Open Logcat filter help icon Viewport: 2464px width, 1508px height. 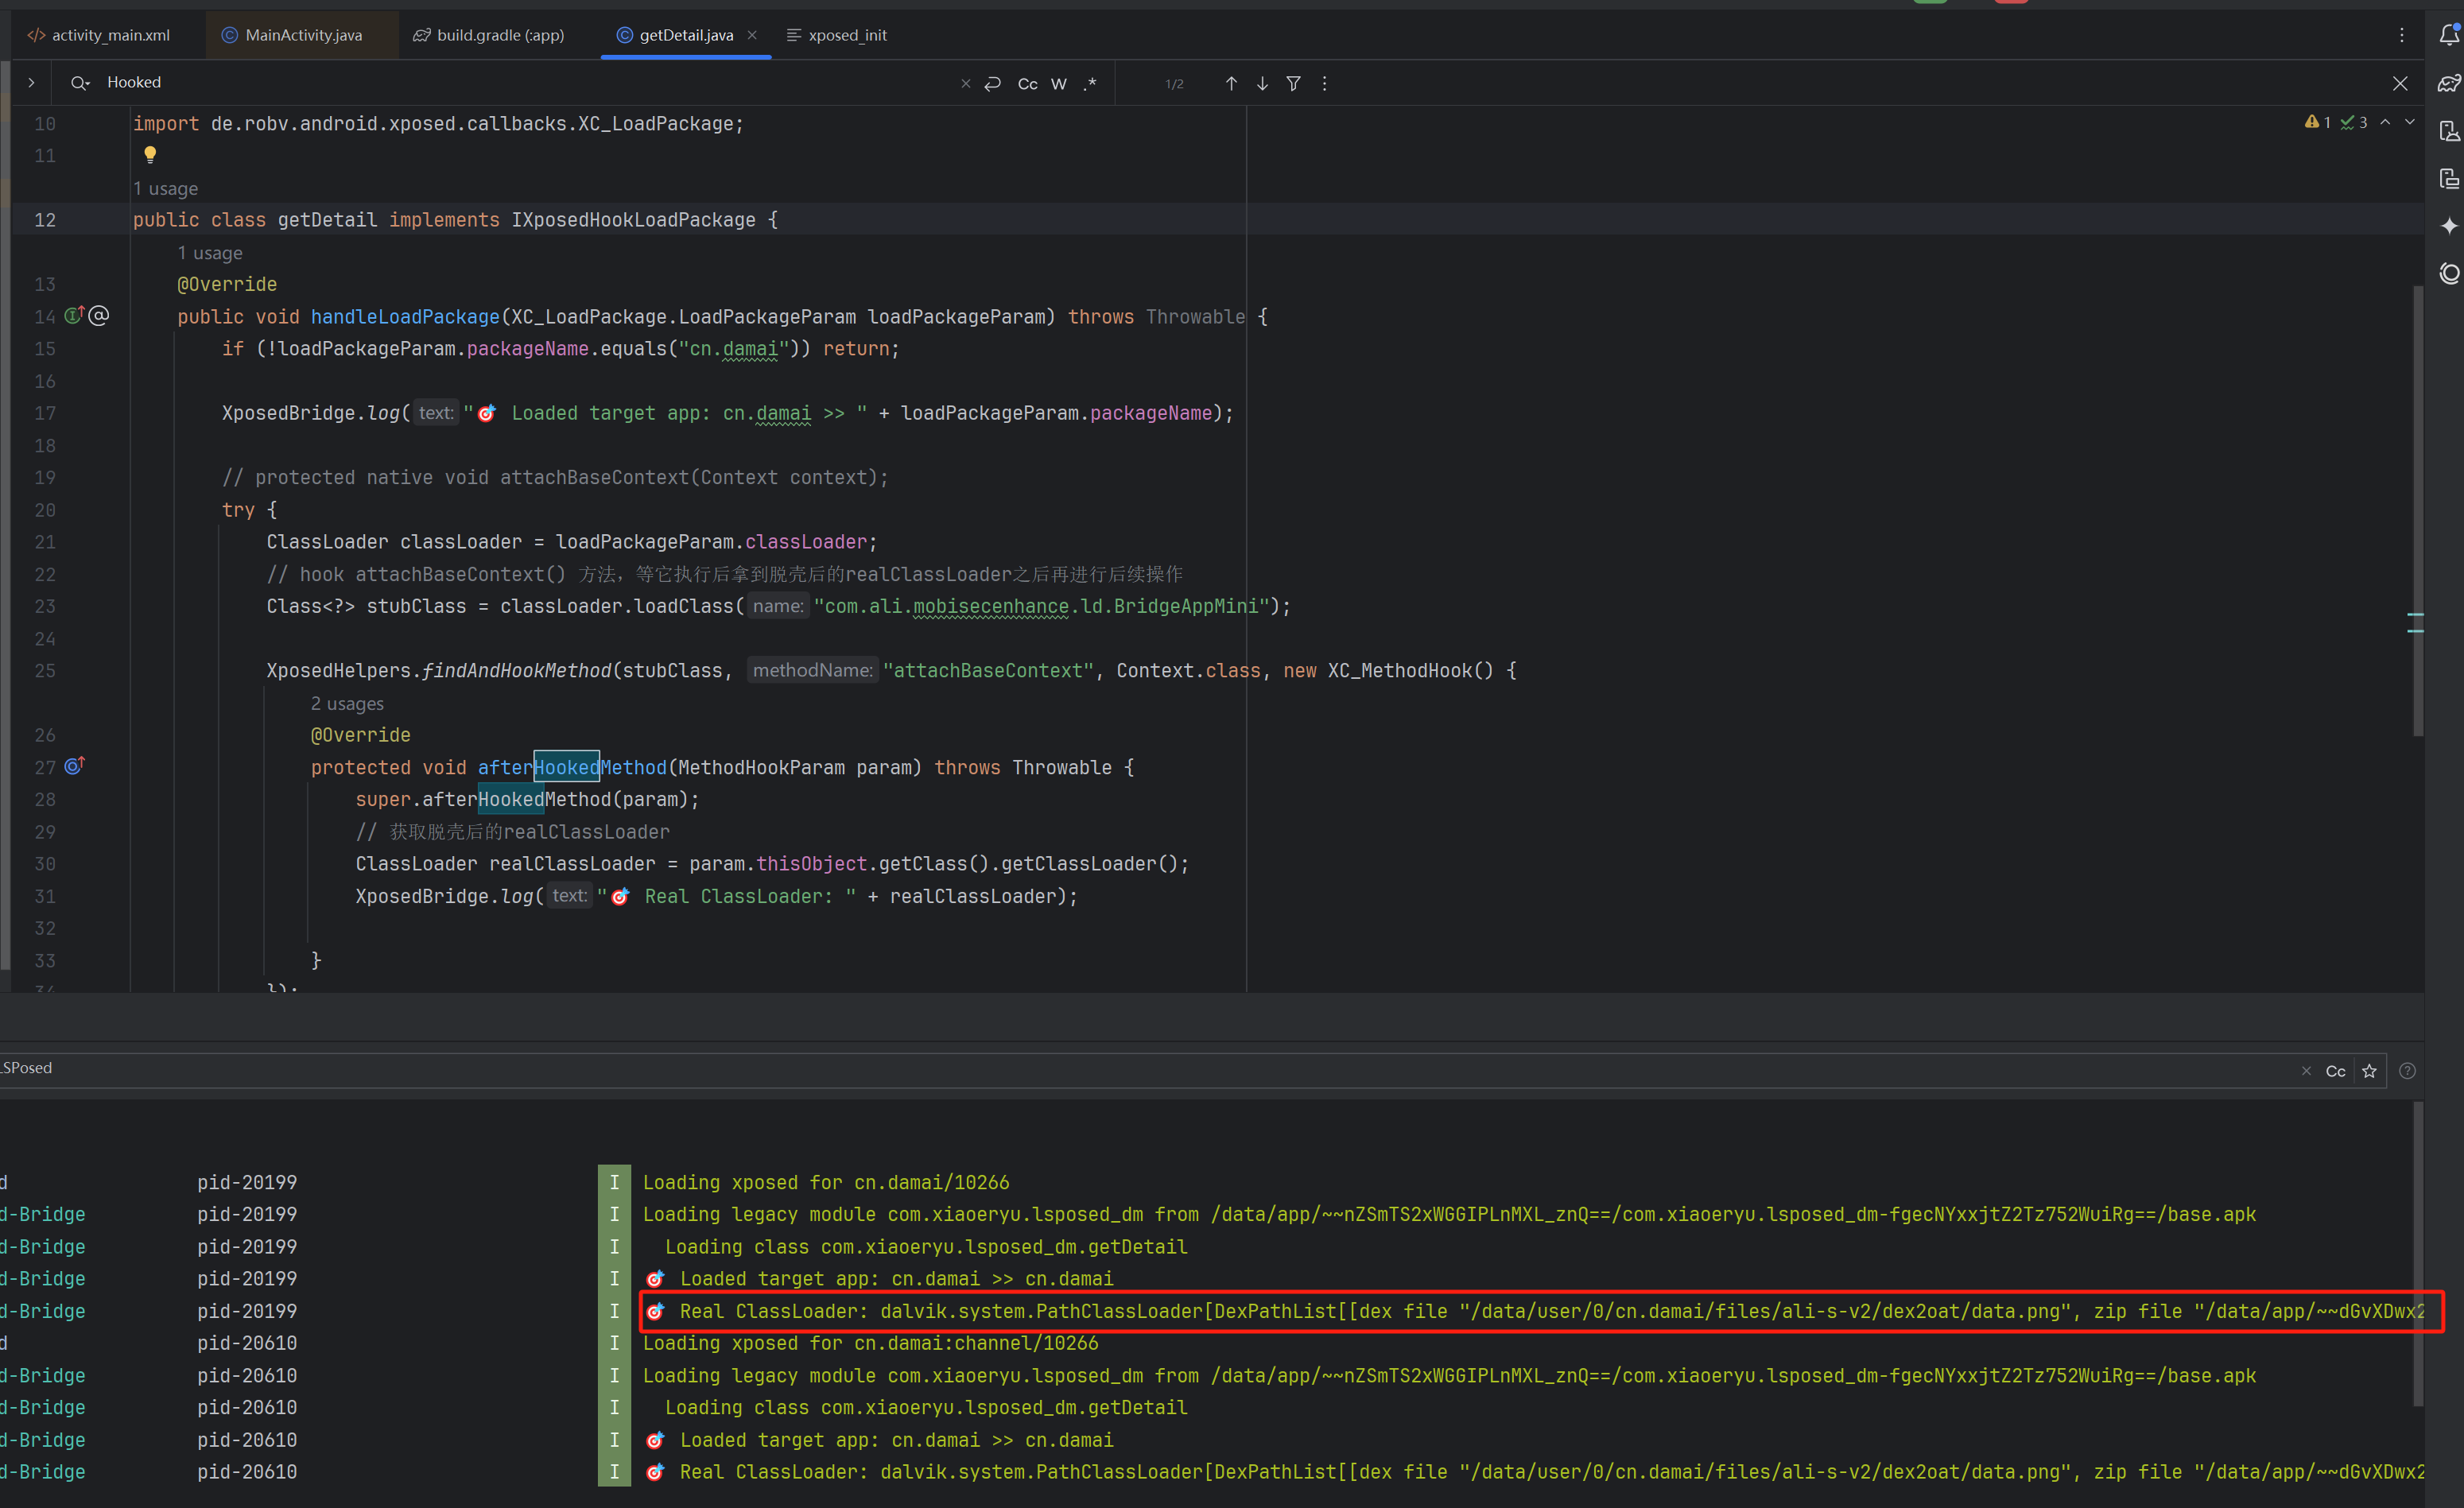pos(2407,1071)
